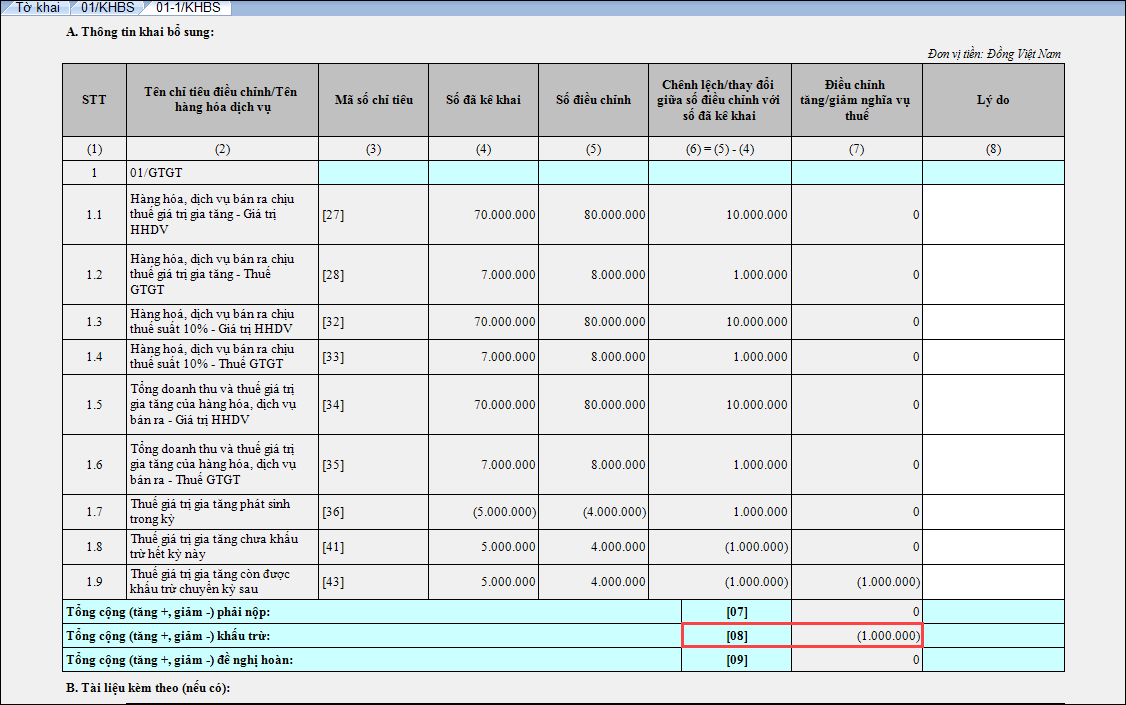Image resolution: width=1126 pixels, height=705 pixels.
Task: Select the [09] đề nghị hoàn total value
Action: 857,660
